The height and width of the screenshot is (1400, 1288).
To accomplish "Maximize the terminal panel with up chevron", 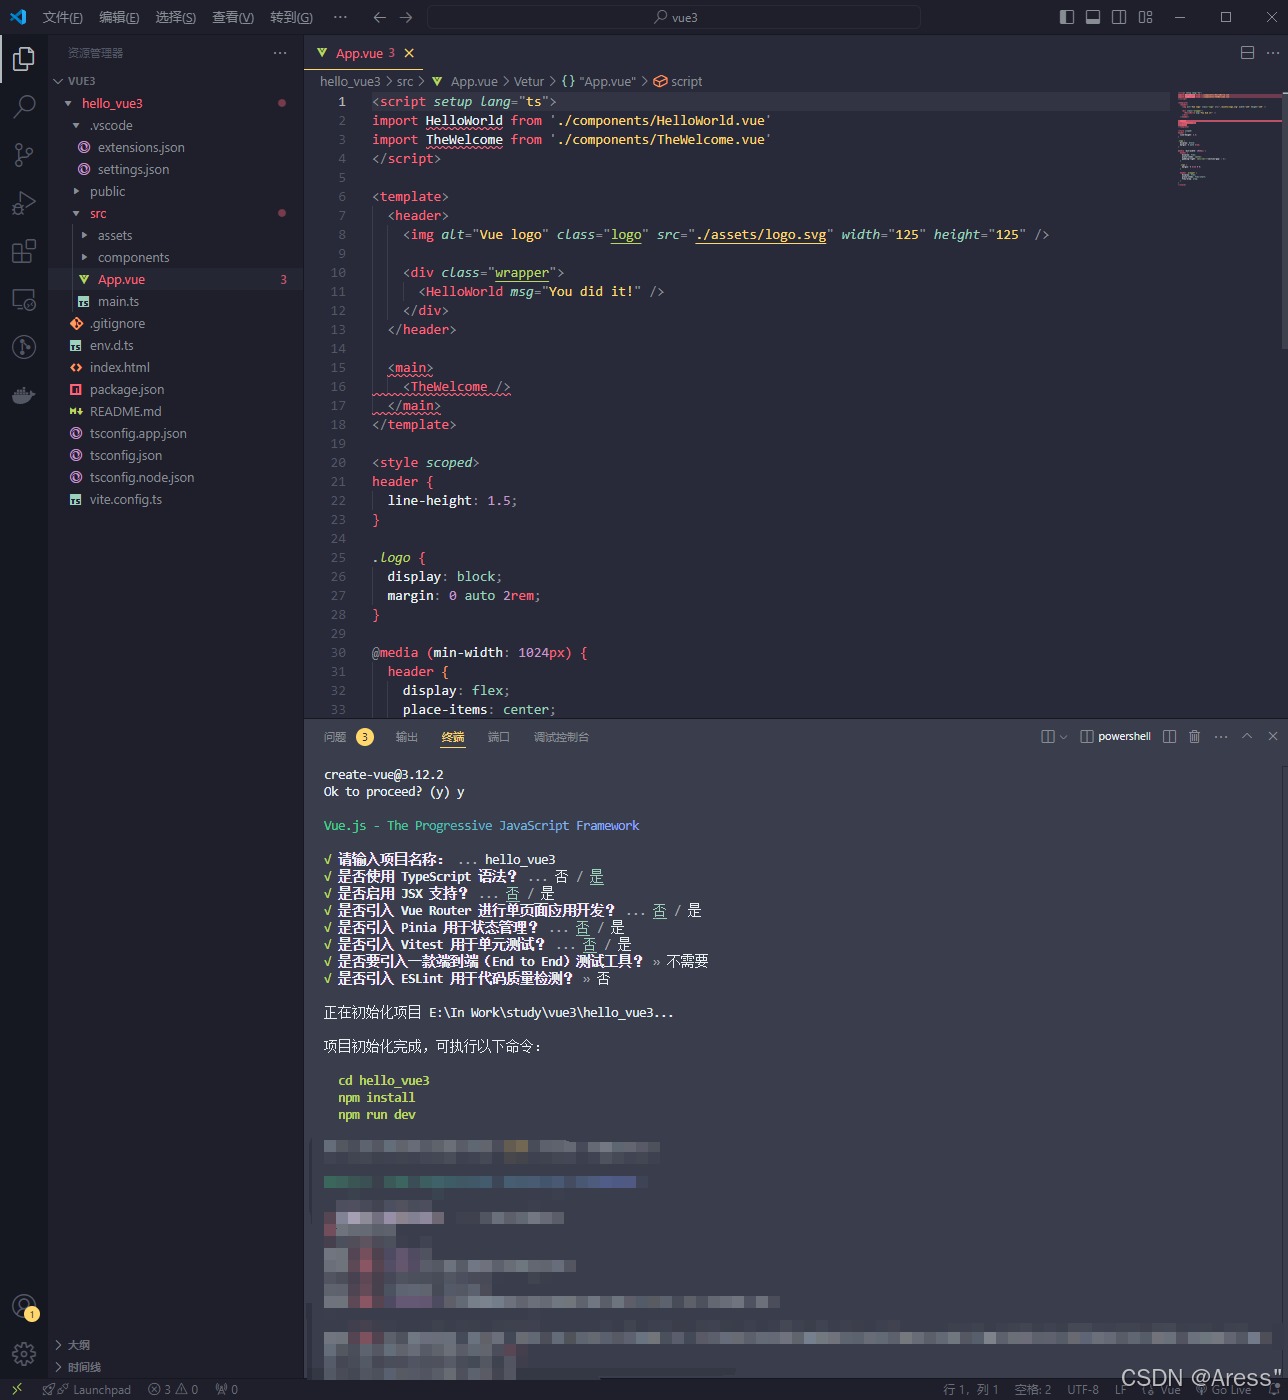I will coord(1247,736).
